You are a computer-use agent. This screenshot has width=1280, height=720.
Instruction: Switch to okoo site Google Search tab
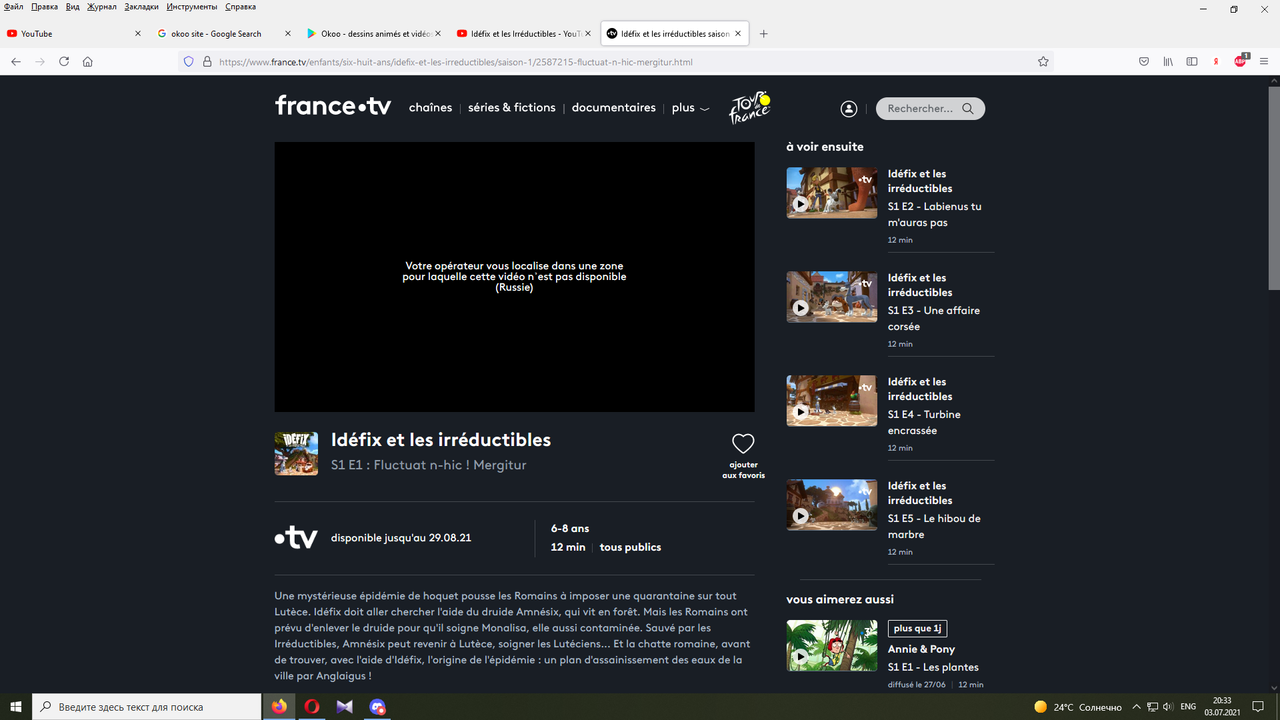pos(225,33)
